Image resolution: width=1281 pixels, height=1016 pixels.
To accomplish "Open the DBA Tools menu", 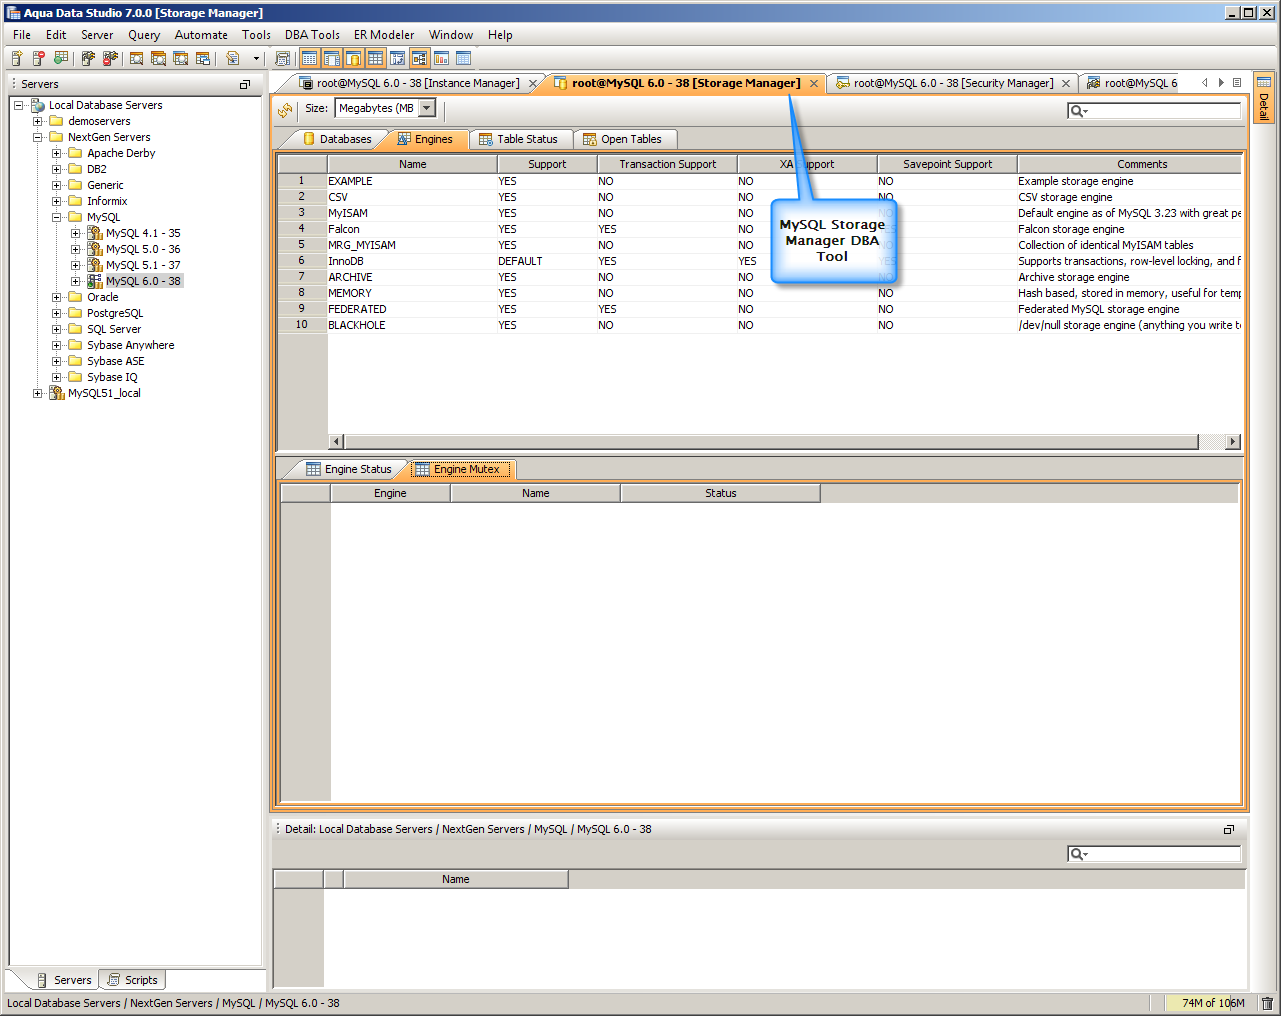I will (x=312, y=35).
